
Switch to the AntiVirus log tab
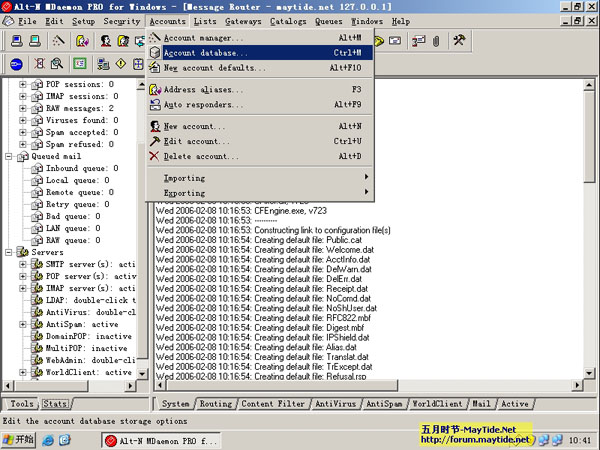coord(336,404)
